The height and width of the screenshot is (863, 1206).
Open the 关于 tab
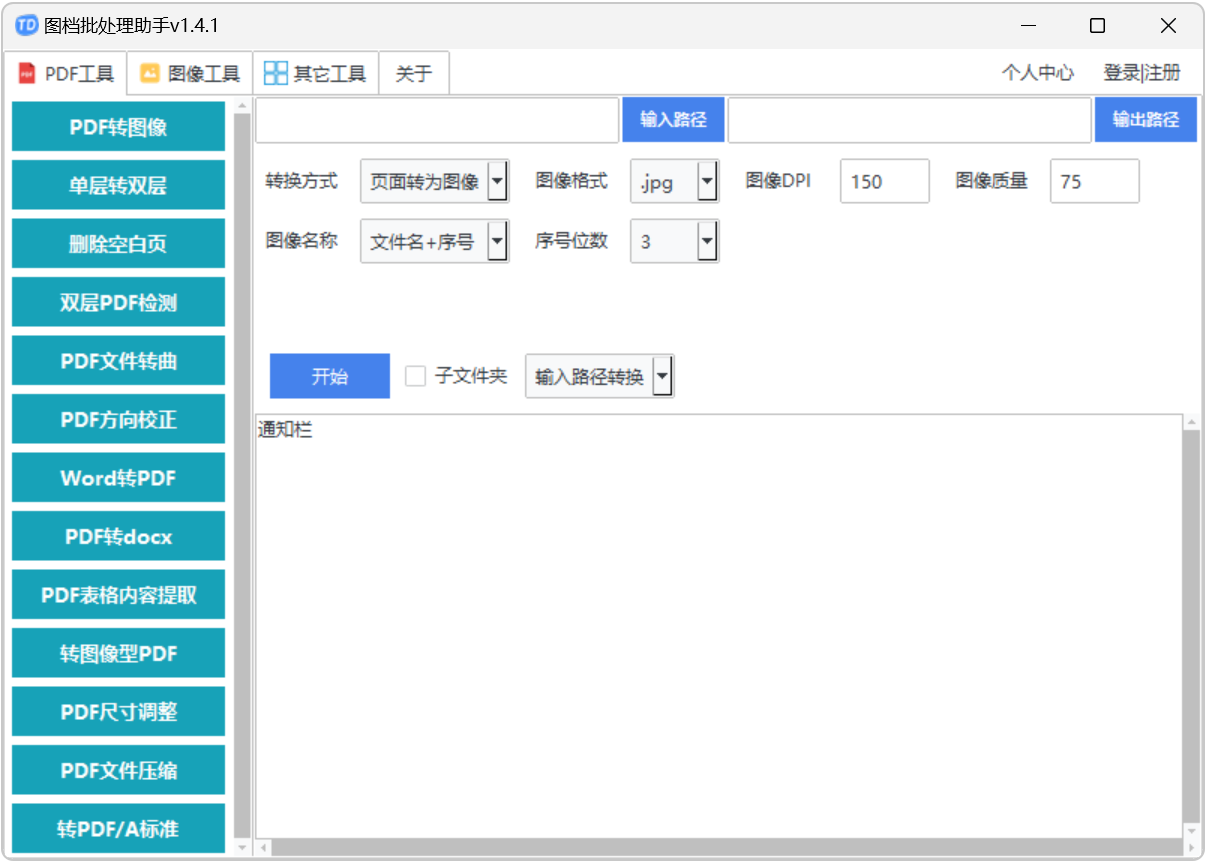(414, 73)
